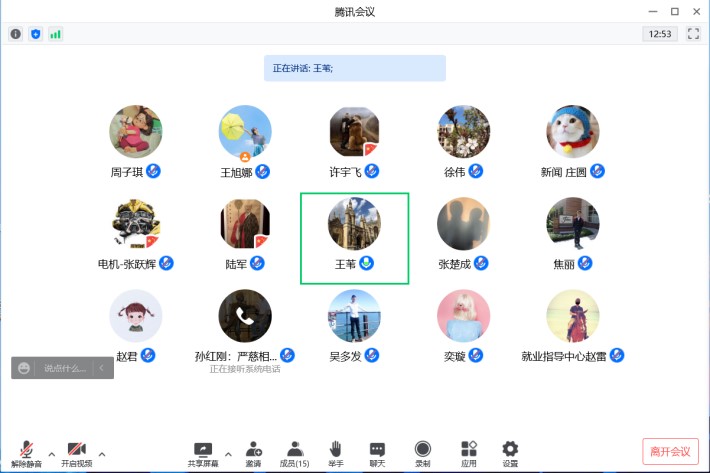Image resolution: width=710 pixels, height=473 pixels.
Task: Click 共享屏幕 to share screen
Action: point(203,452)
